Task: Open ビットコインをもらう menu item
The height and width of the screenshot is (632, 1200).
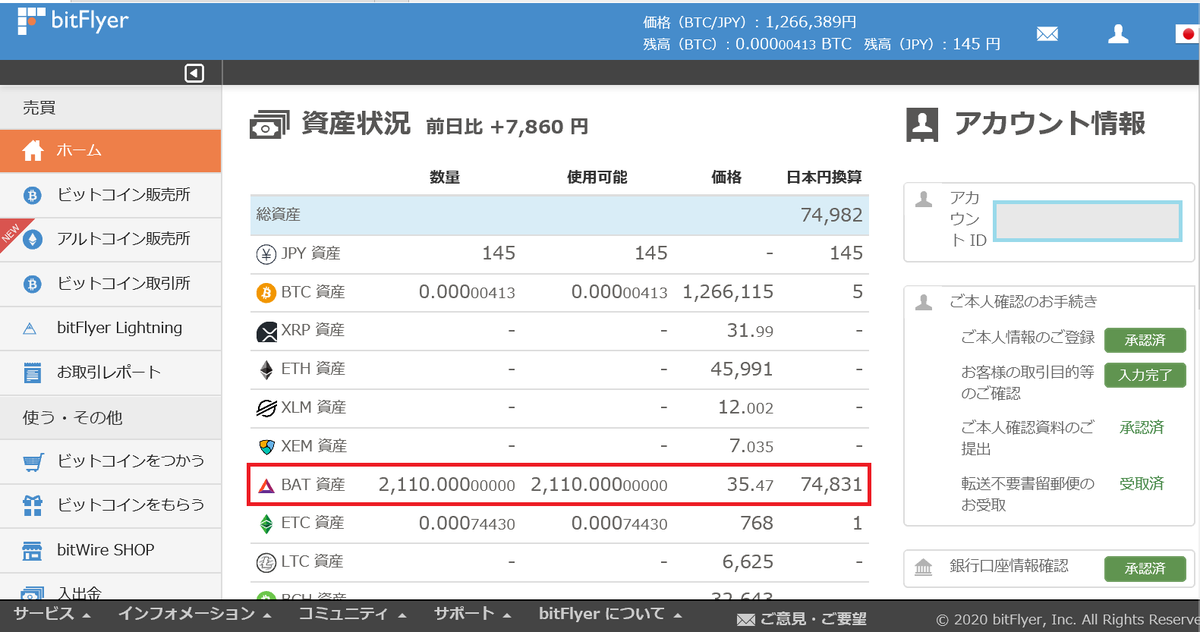Action: point(110,506)
